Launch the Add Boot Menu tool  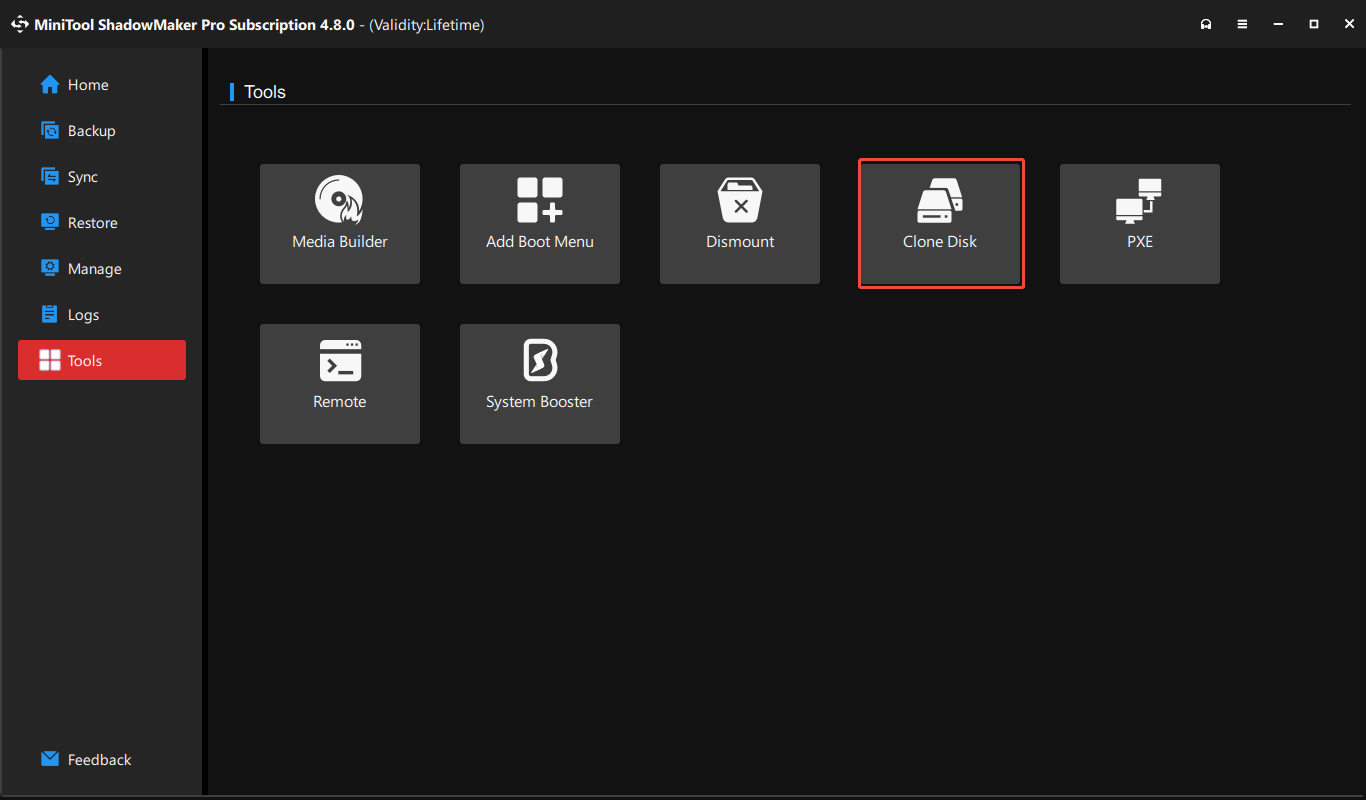539,223
